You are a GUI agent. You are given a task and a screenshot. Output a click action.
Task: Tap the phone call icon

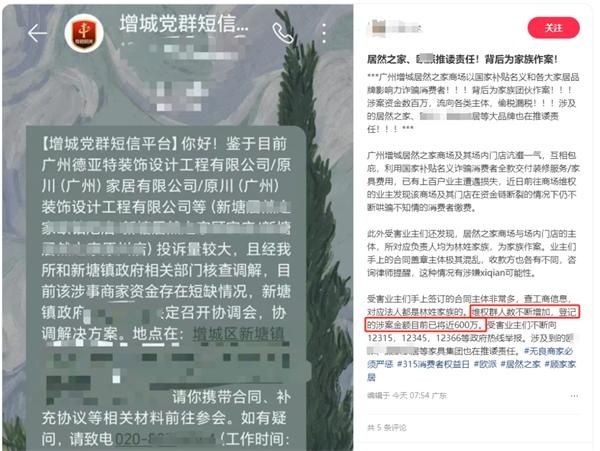click(x=282, y=33)
